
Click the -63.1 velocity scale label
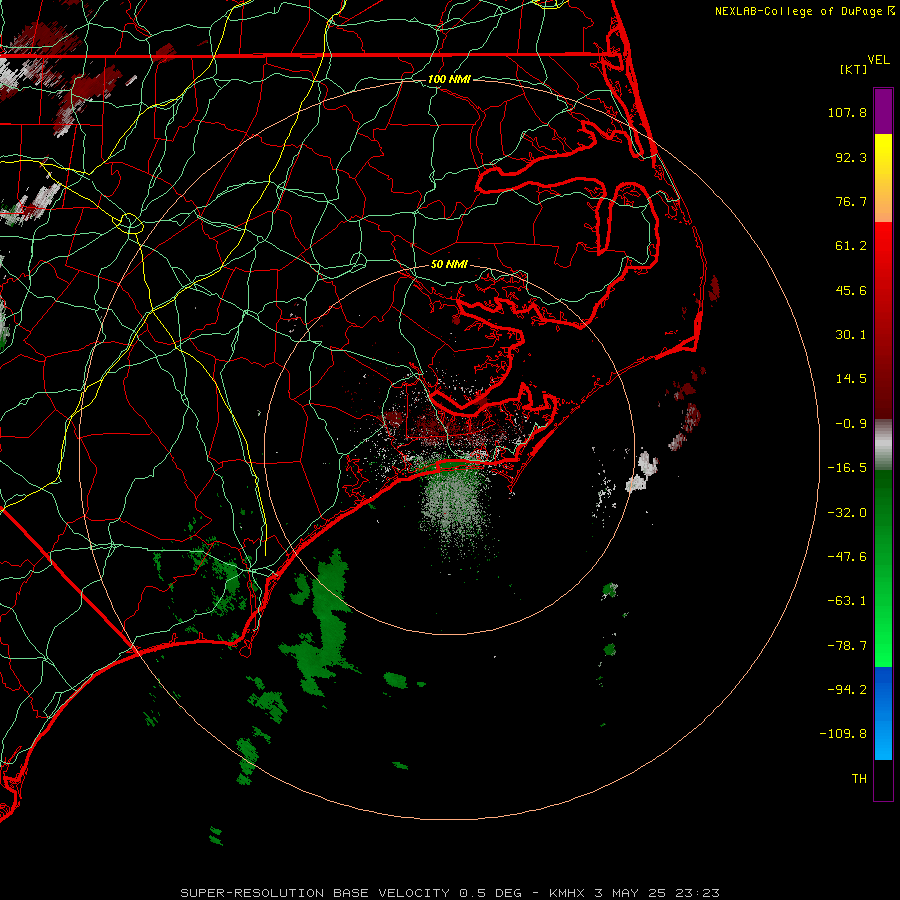pyautogui.click(x=847, y=601)
